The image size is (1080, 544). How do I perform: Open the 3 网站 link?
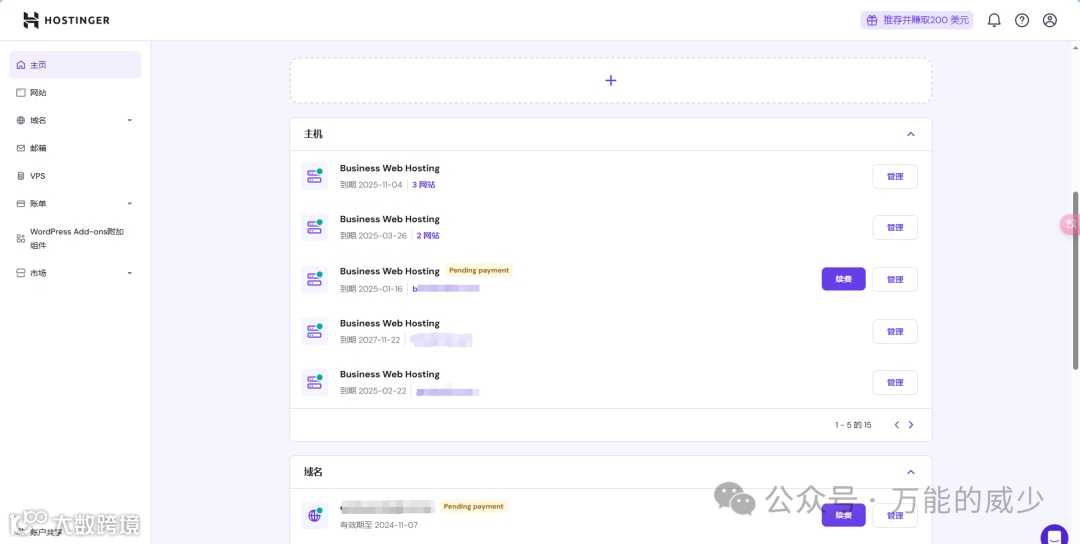pyautogui.click(x=424, y=185)
